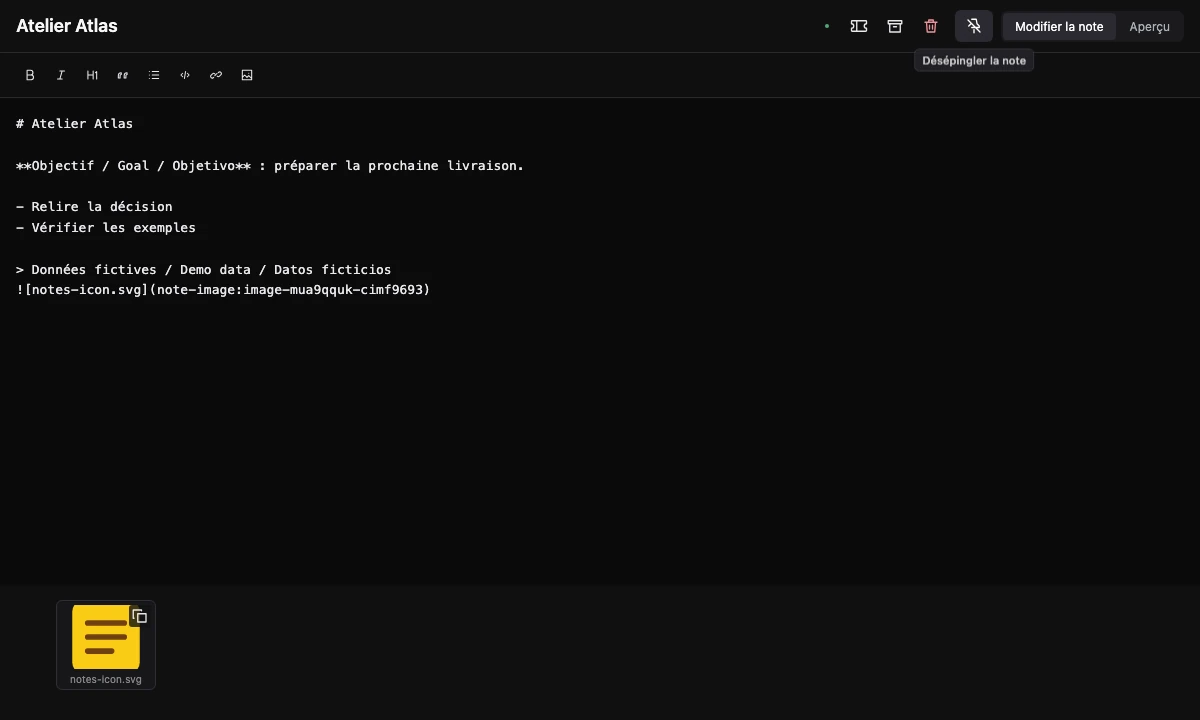Insert a hyperlink with the link icon
This screenshot has width=1200, height=720.
(x=216, y=75)
